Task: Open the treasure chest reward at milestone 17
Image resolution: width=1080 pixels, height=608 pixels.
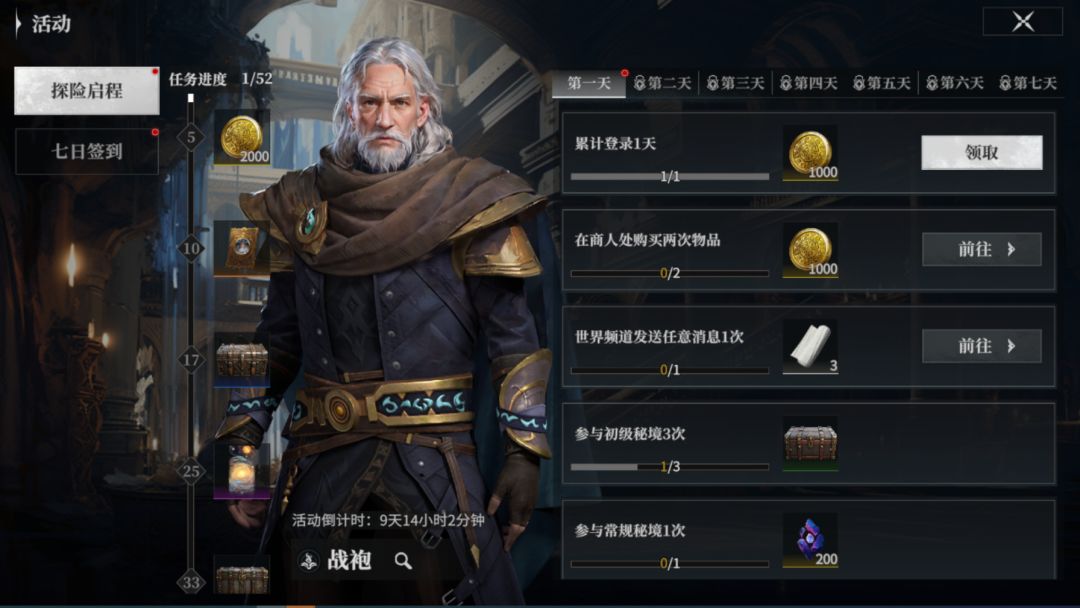Action: (x=242, y=360)
